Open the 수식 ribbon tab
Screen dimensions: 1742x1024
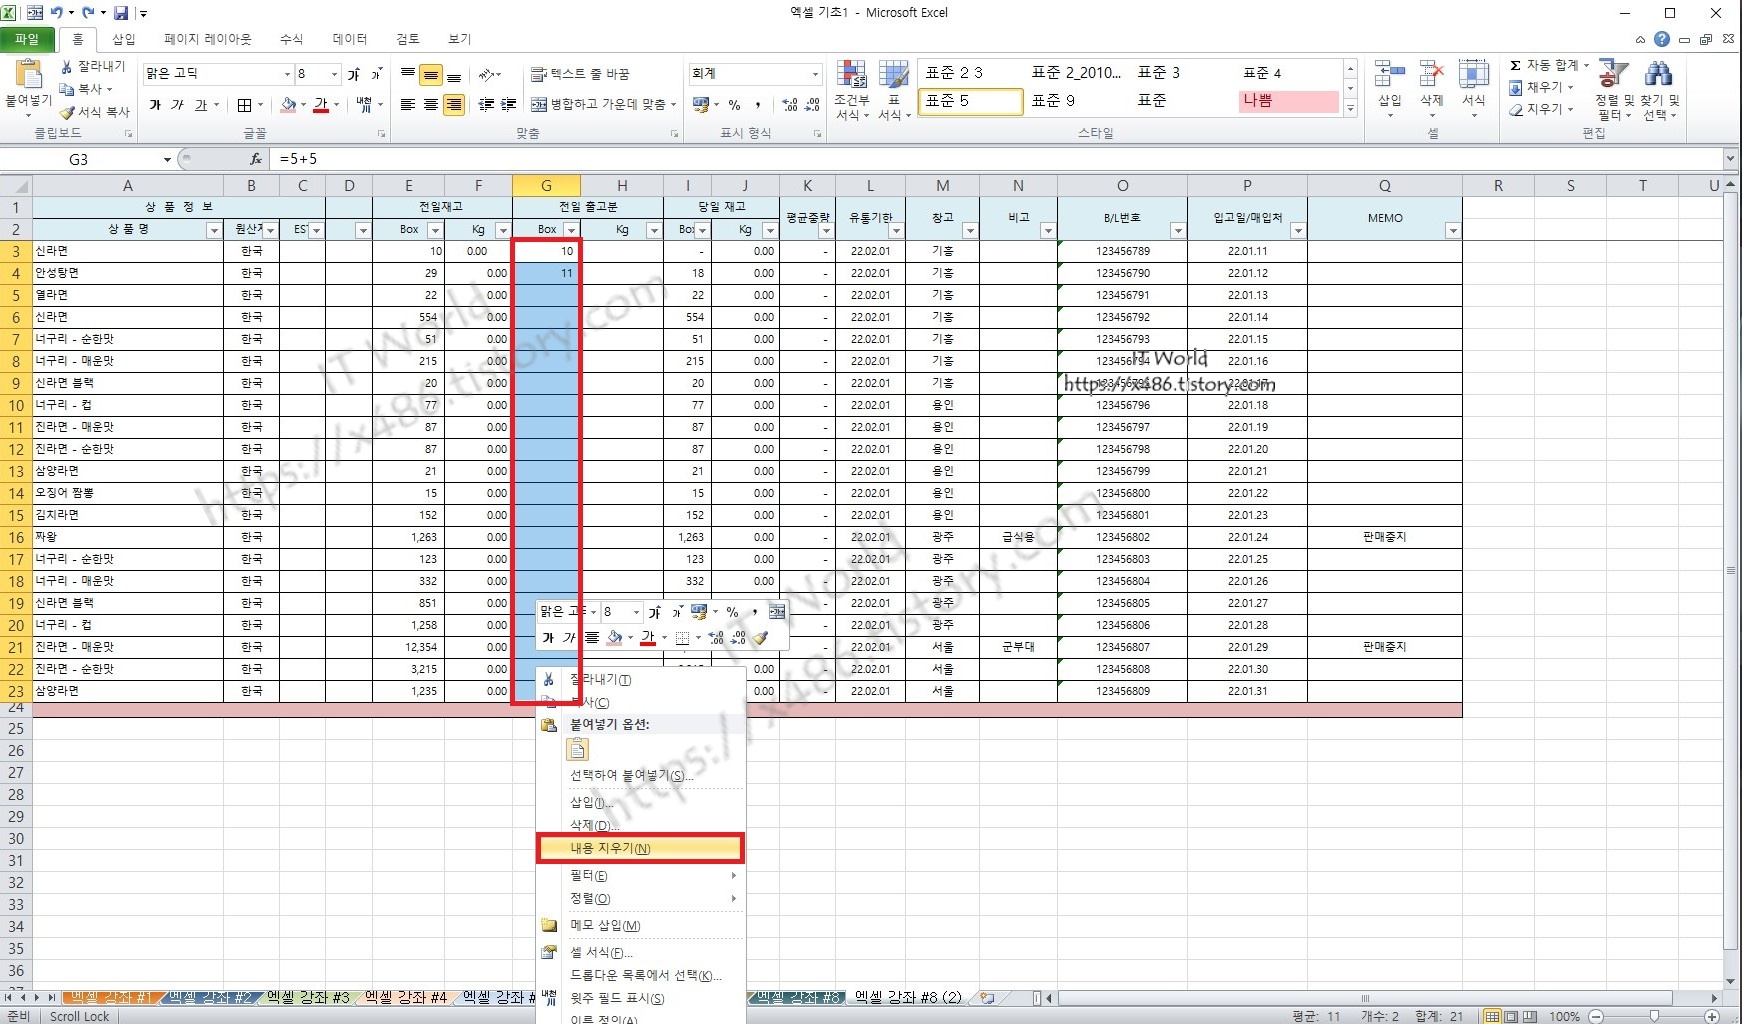tap(291, 39)
